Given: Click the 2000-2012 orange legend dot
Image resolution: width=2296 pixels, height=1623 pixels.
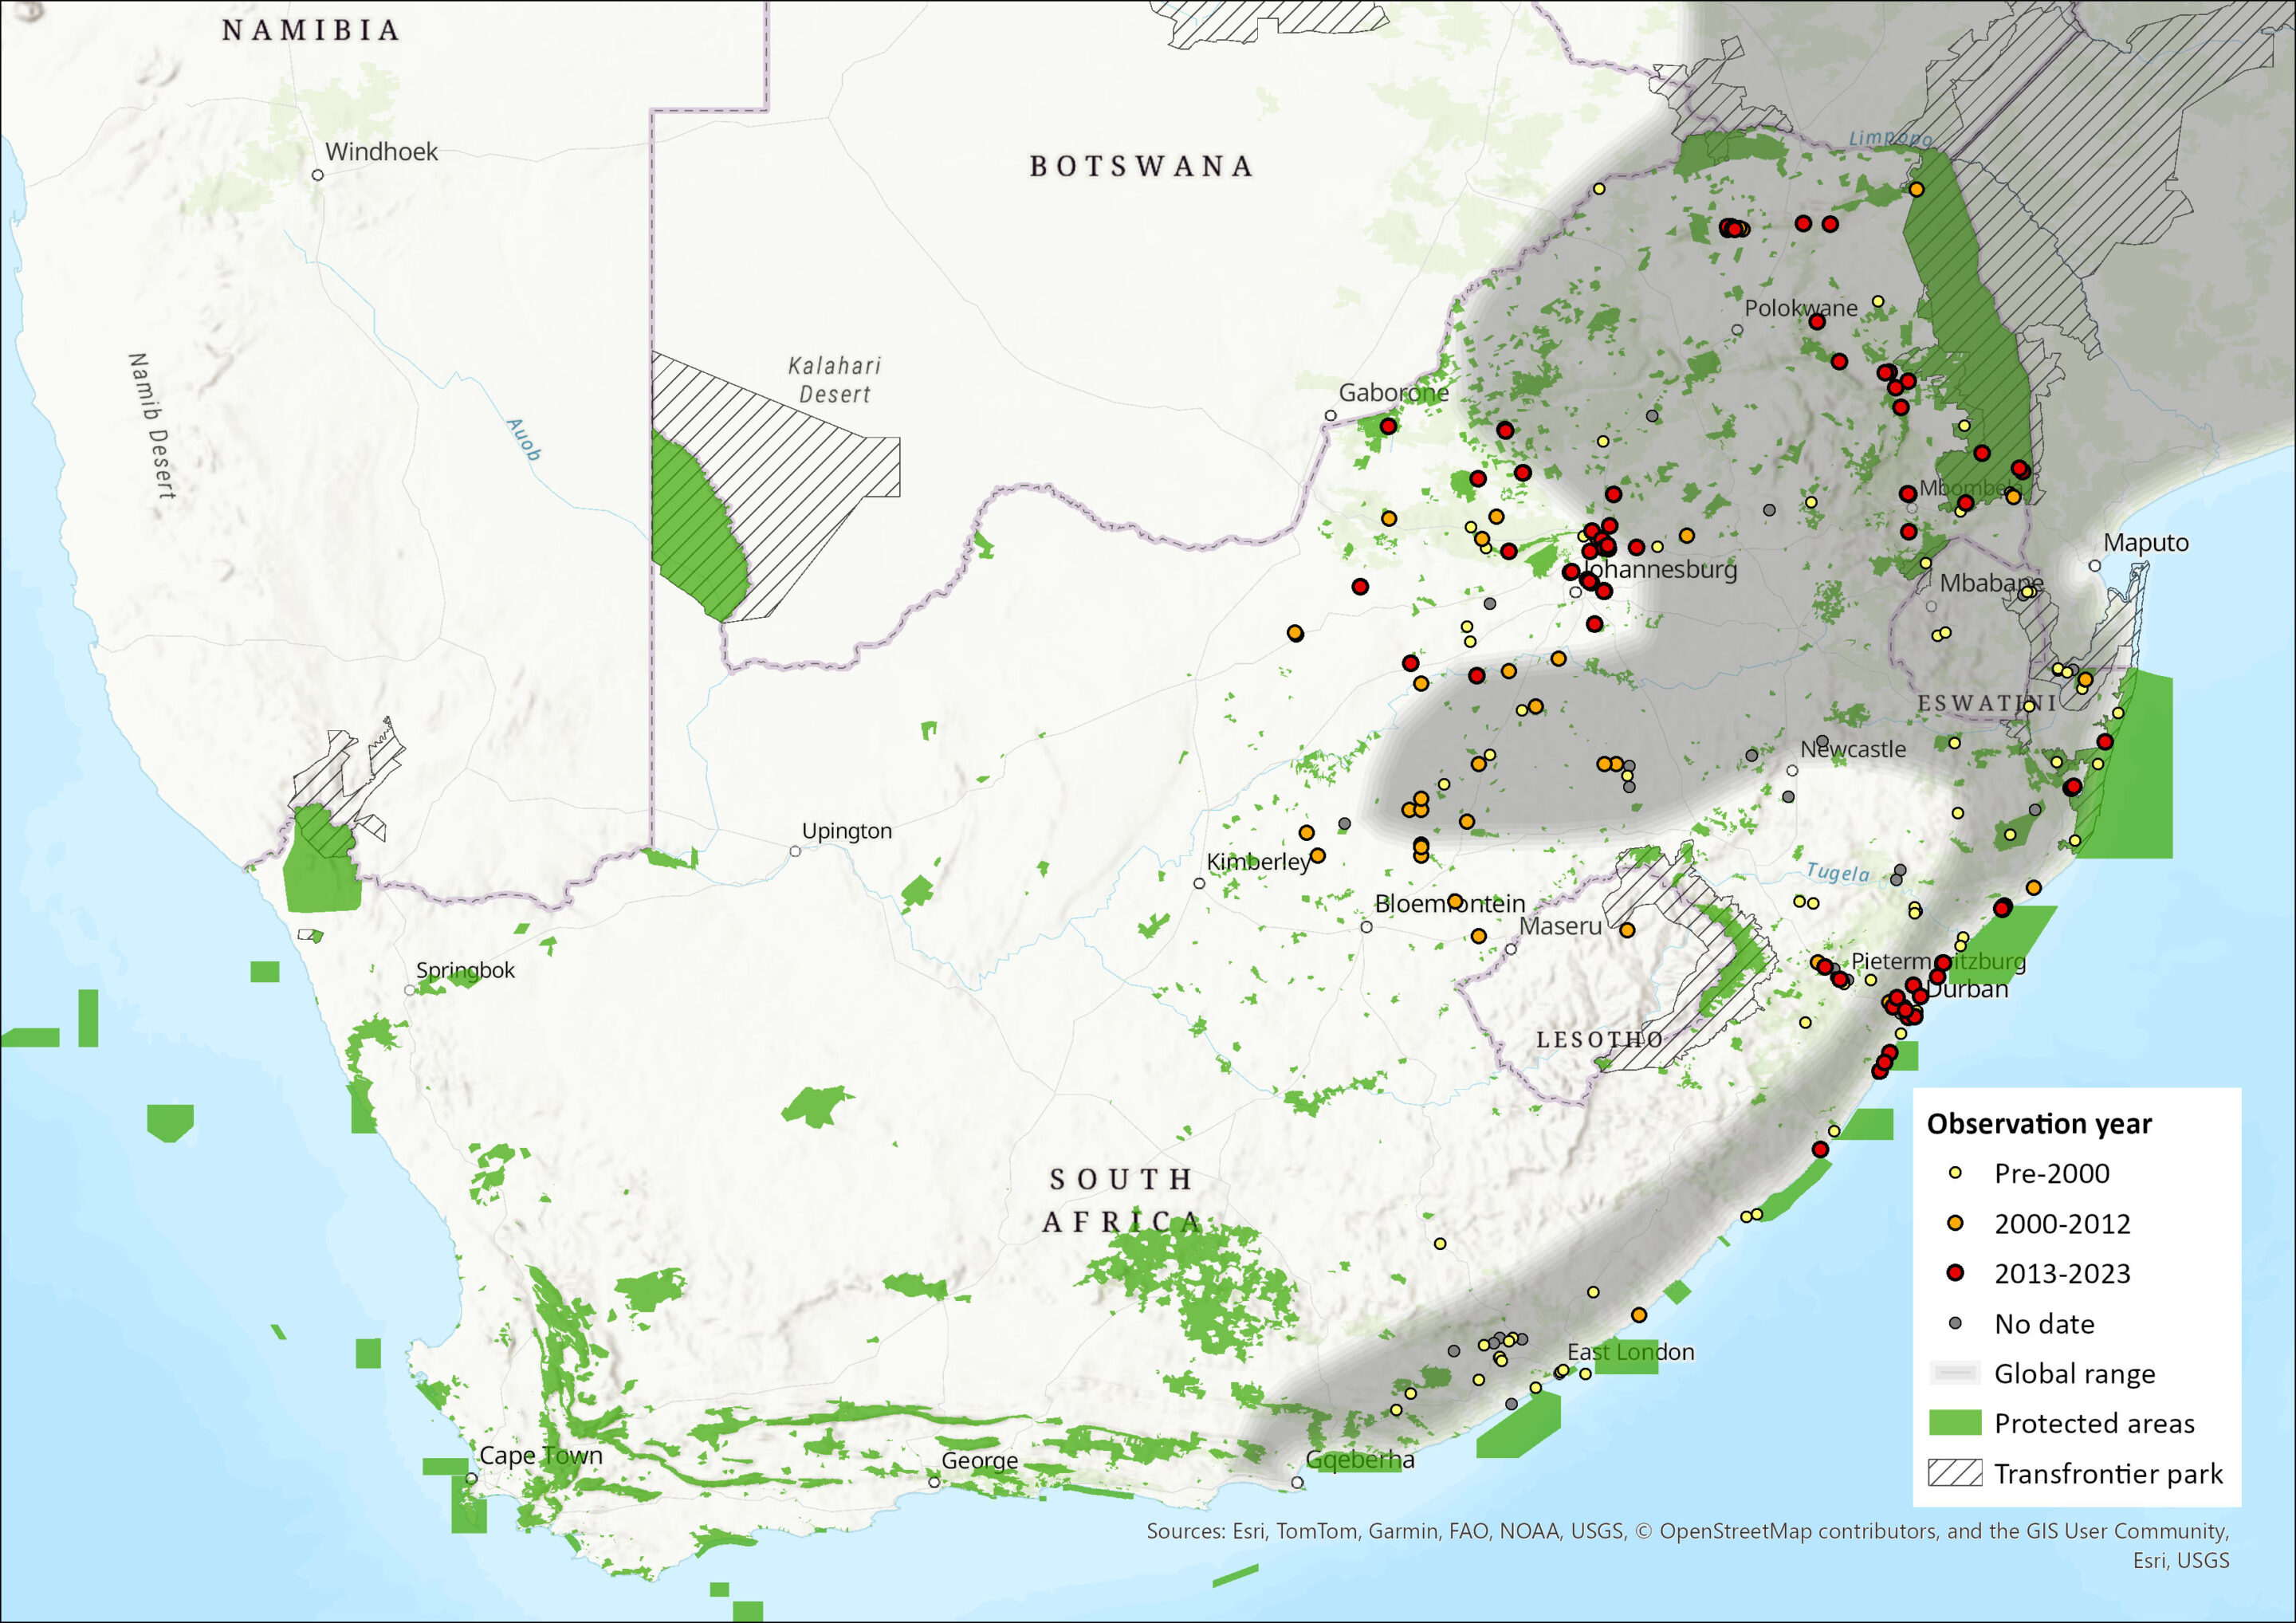Looking at the screenshot, I should (x=1956, y=1223).
